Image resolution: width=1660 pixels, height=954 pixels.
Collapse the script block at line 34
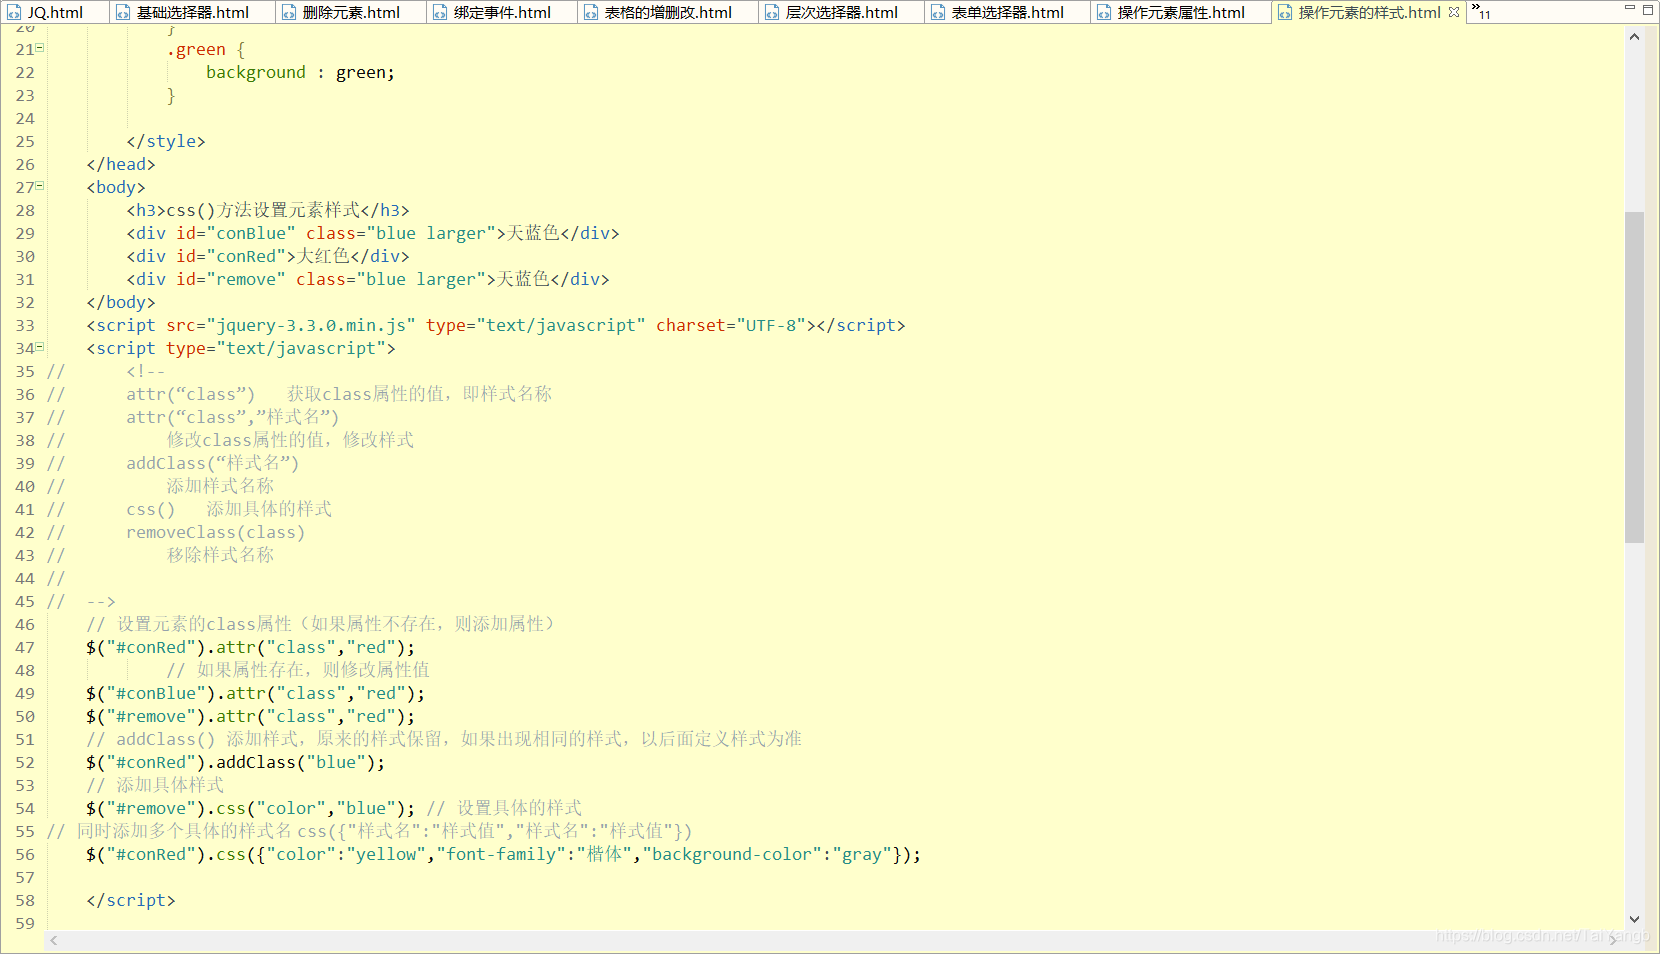[40, 346]
